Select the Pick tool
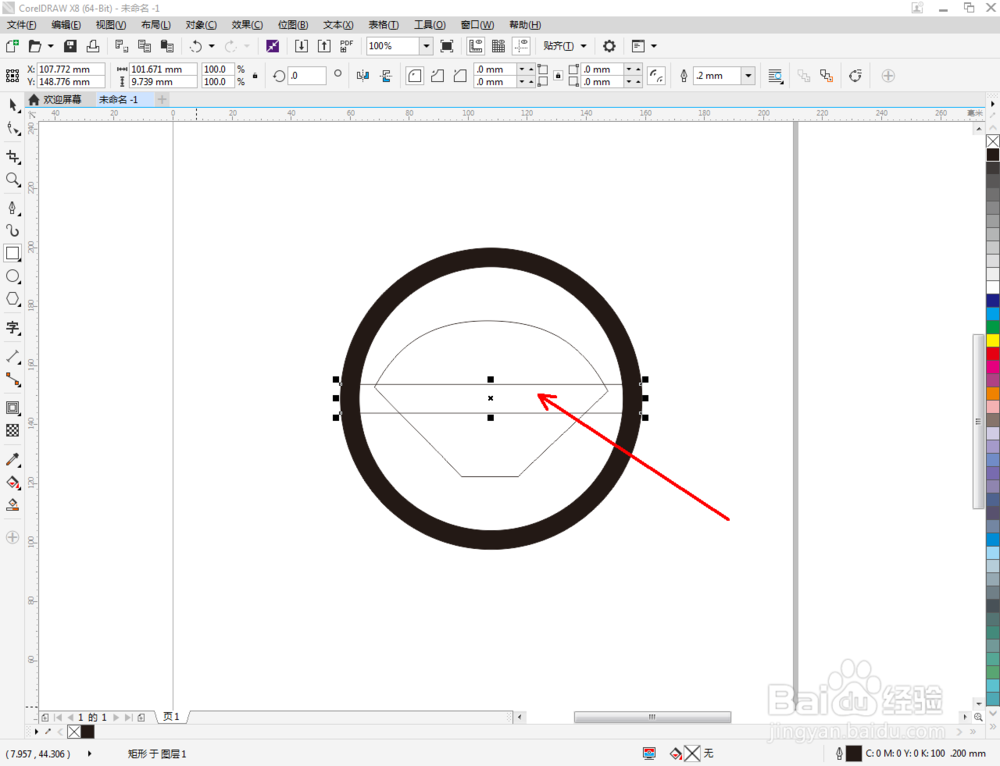Screen dimensions: 1000x766 point(13,105)
